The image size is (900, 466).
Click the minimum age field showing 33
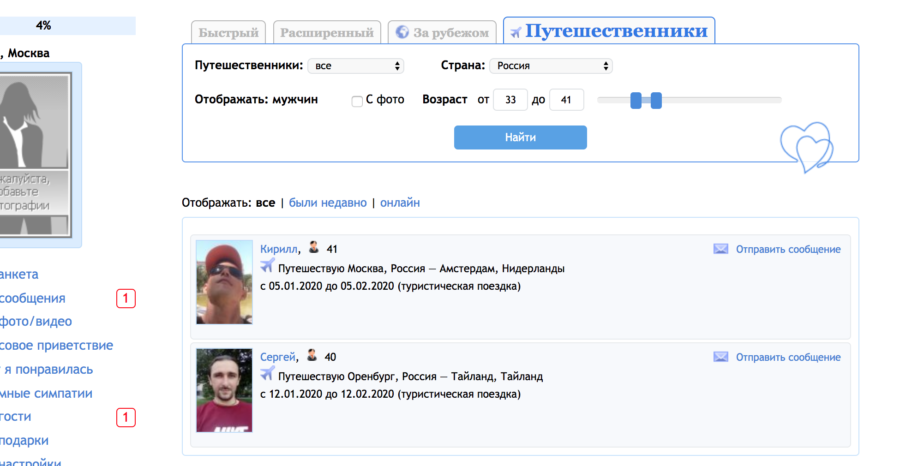coord(510,100)
